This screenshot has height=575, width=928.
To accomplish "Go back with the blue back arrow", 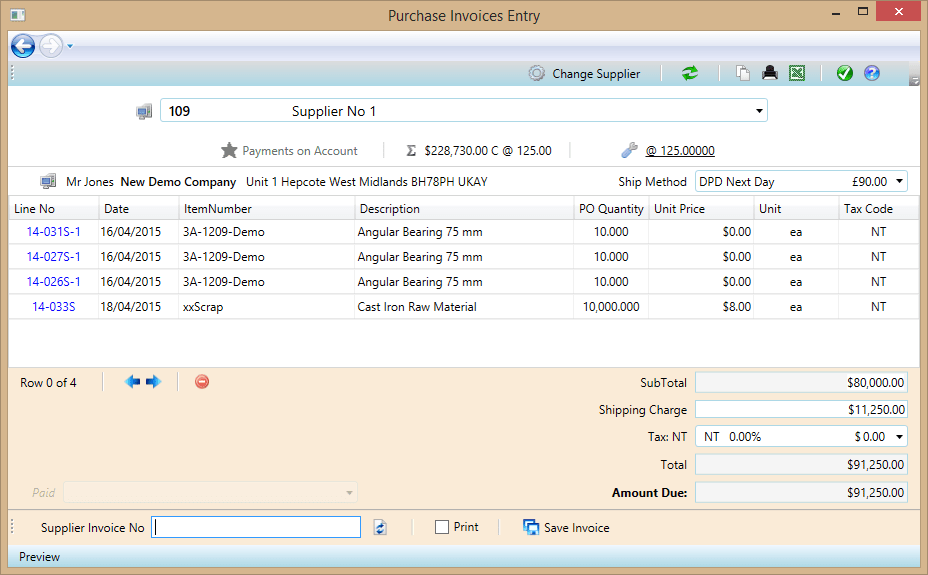I will click(23, 46).
